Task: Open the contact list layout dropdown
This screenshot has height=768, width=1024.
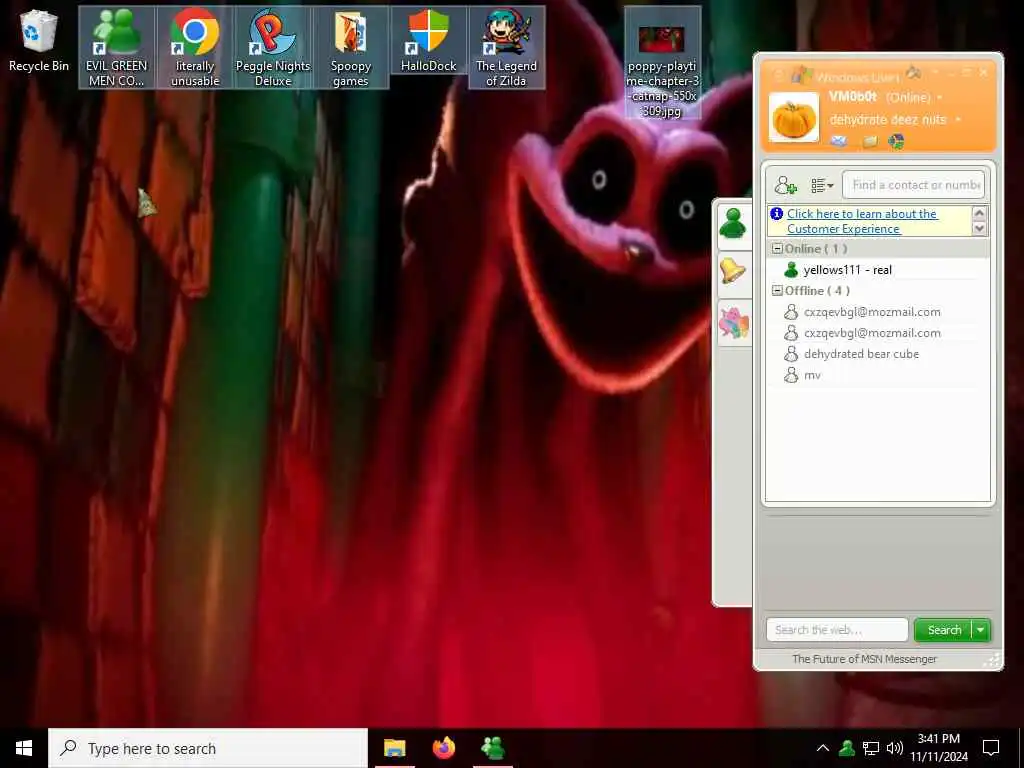Action: pyautogui.click(x=822, y=186)
